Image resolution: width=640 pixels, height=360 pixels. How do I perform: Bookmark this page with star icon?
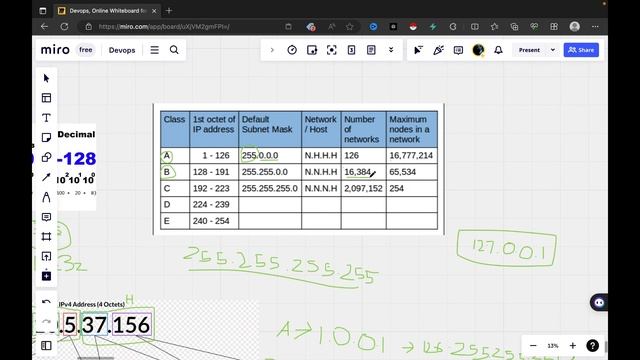(350, 27)
